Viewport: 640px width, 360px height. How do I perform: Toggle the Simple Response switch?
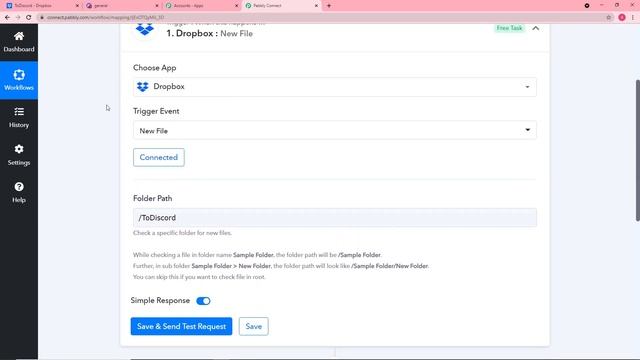[203, 301]
